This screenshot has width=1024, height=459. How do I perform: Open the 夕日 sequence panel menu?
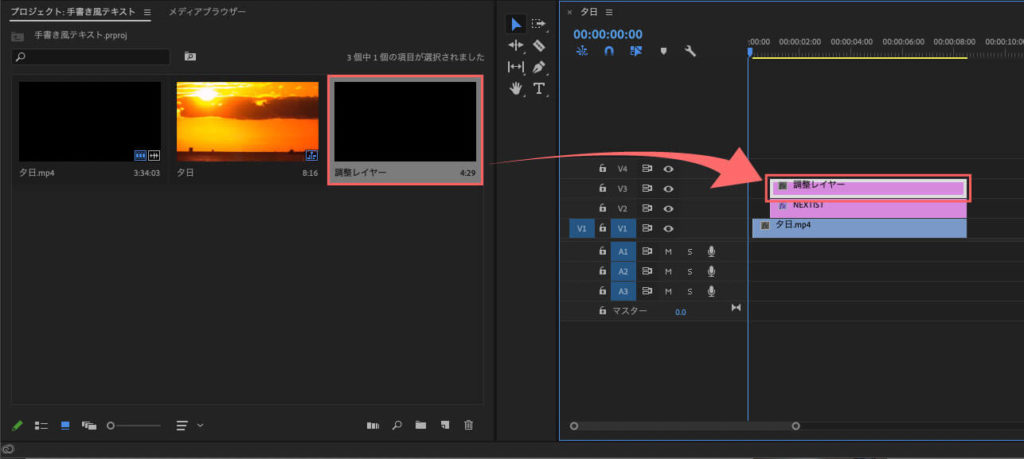609,12
